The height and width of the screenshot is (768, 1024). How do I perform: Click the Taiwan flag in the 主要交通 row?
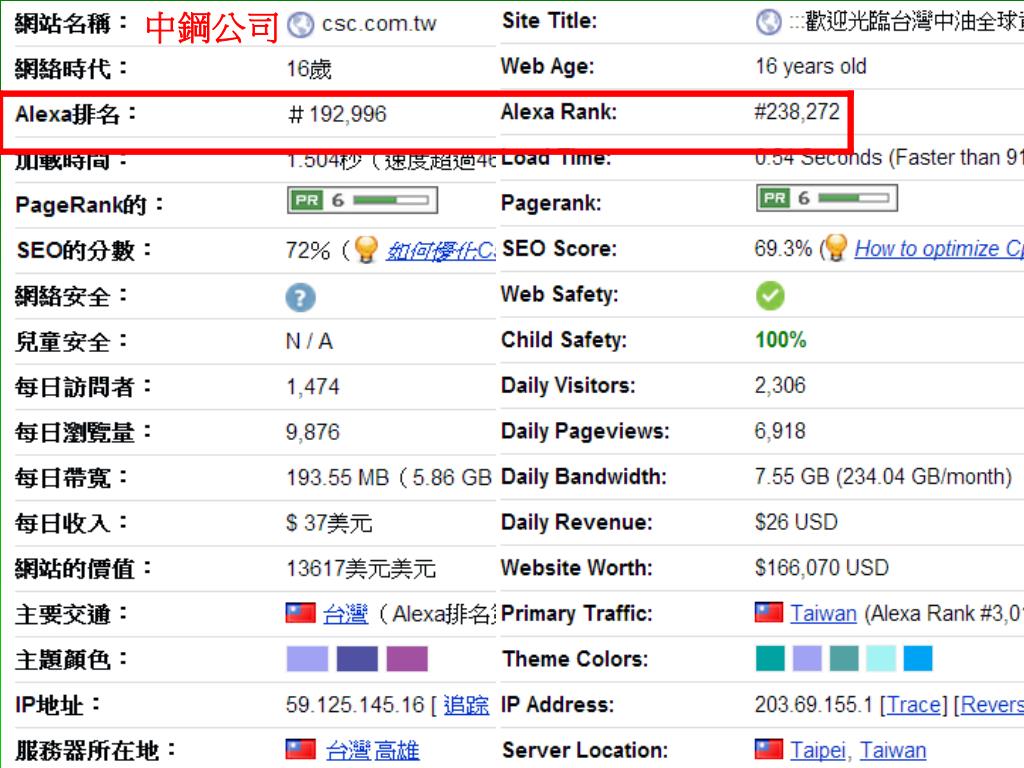(300, 613)
